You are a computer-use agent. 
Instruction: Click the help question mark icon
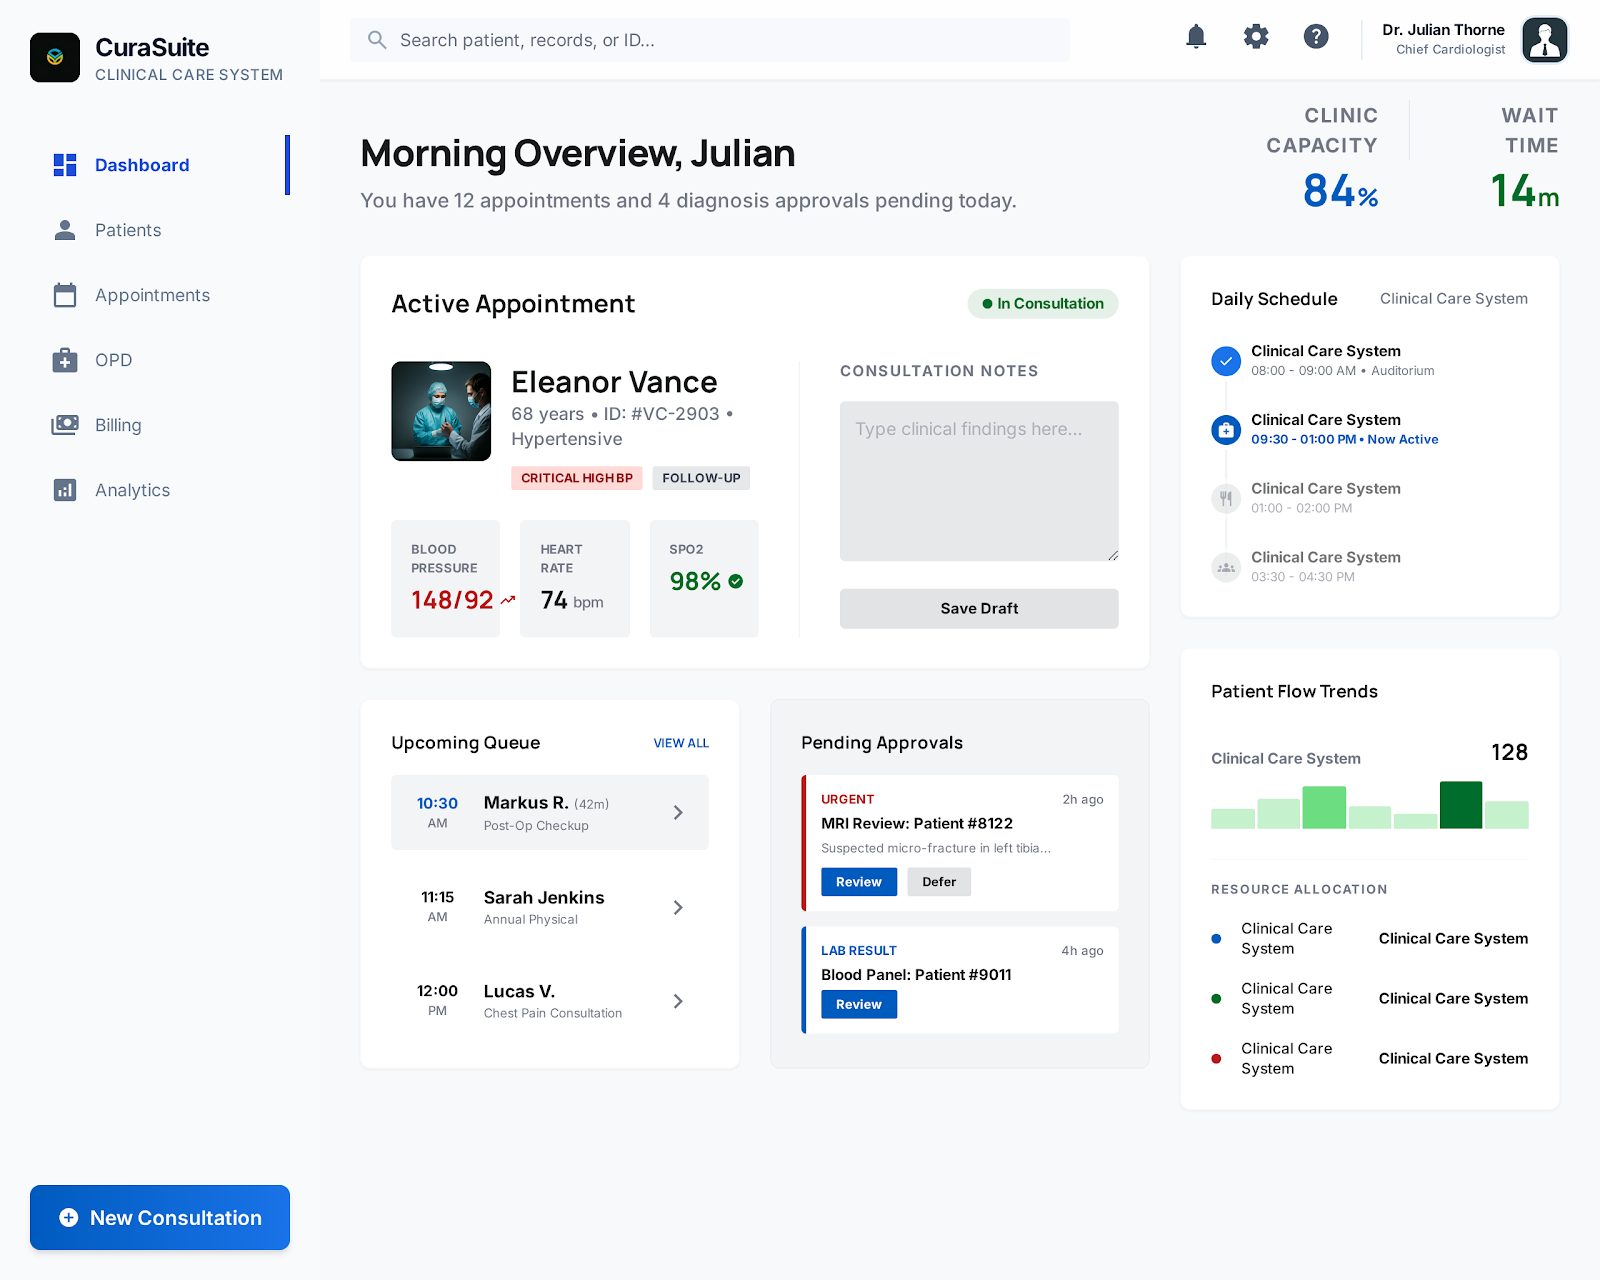point(1316,38)
